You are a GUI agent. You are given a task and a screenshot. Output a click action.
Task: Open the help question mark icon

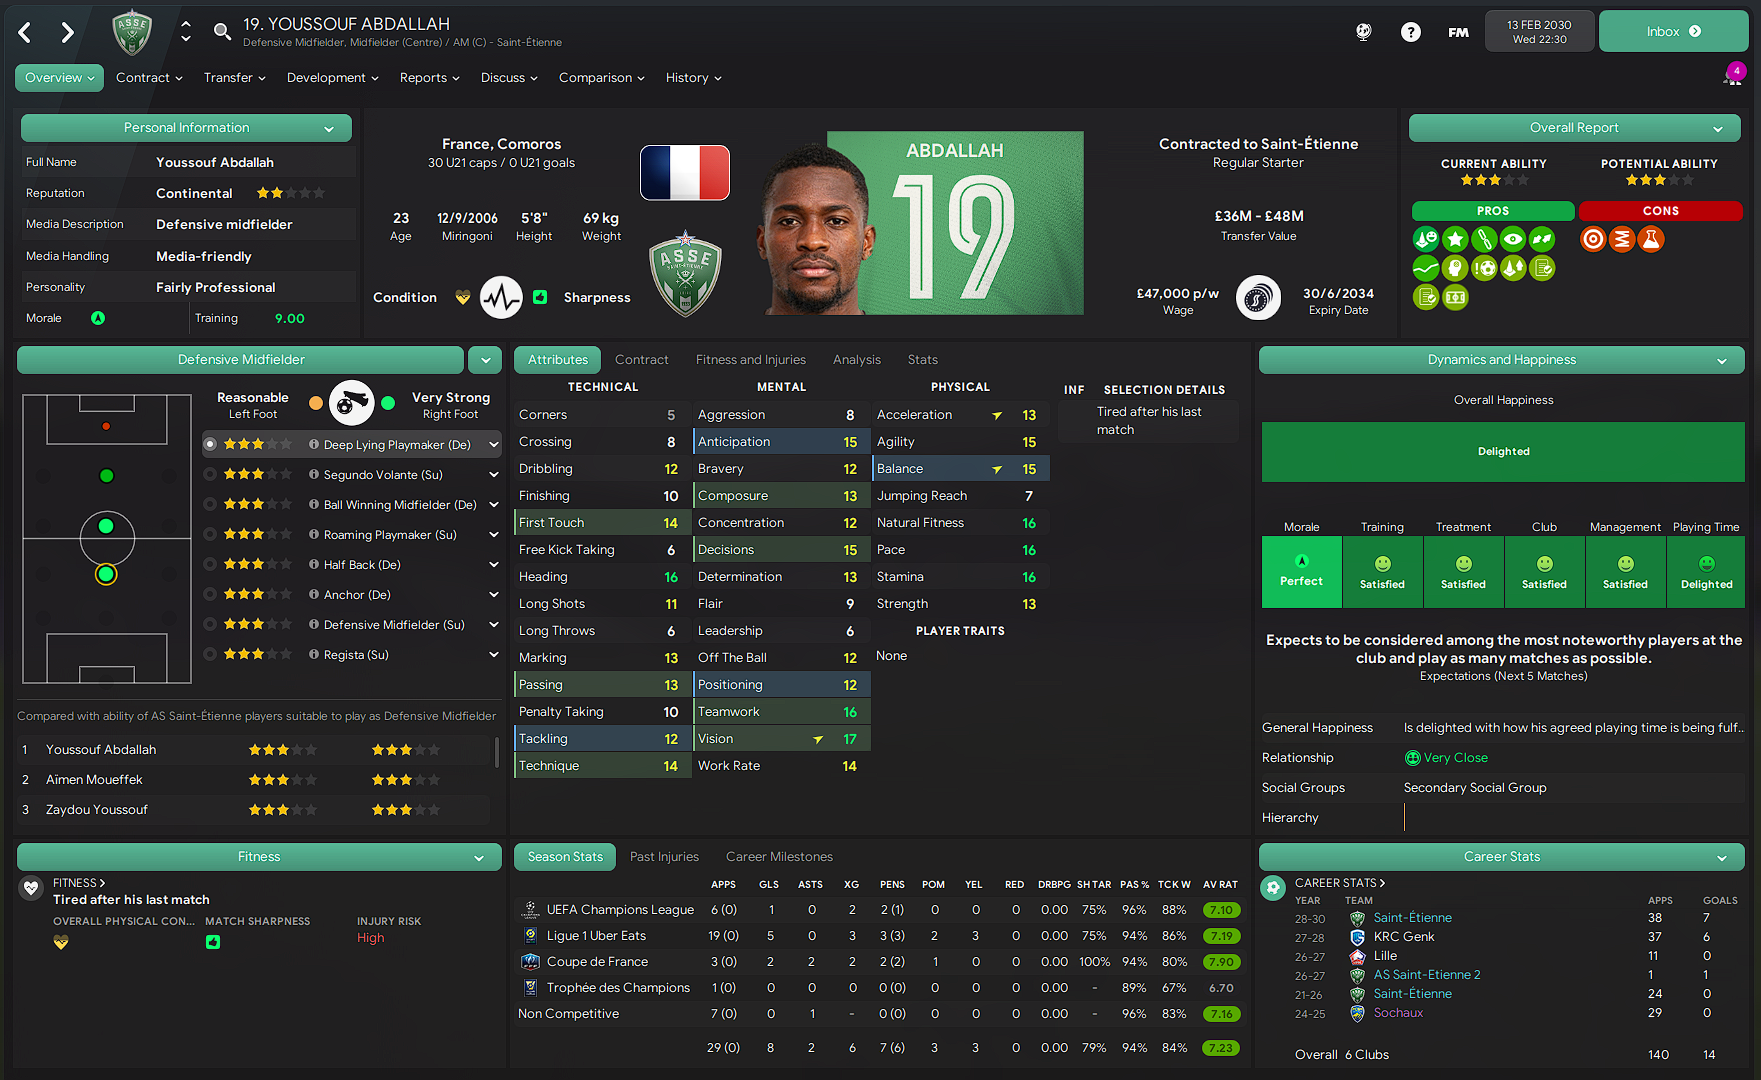1411,32
